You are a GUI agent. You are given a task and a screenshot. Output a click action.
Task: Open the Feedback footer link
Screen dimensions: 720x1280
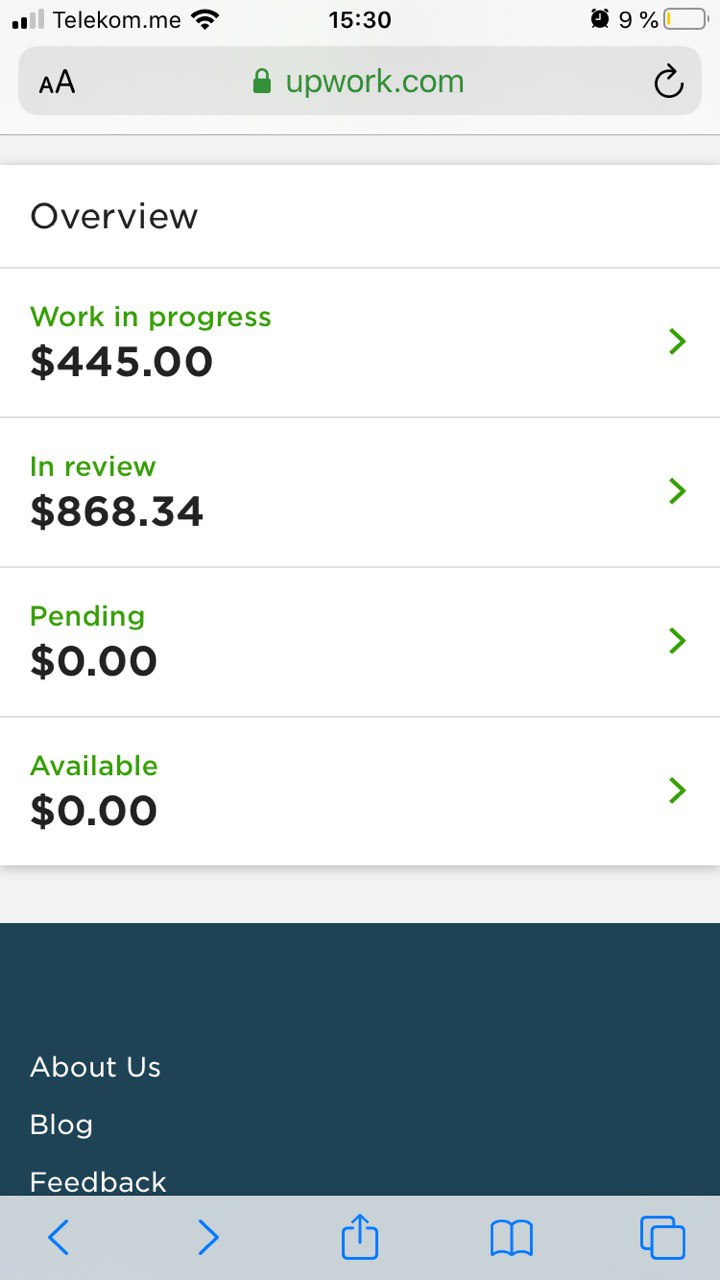tap(98, 1182)
